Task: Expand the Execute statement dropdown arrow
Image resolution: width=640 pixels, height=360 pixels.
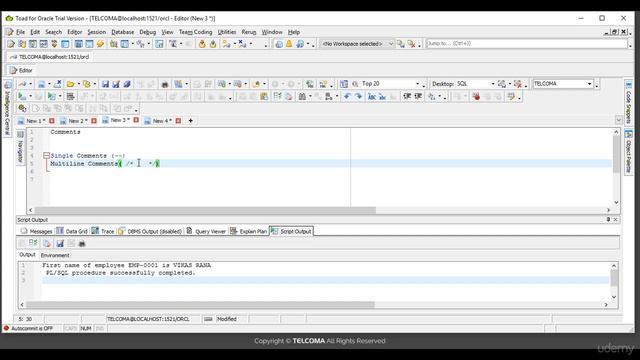Action: tap(30, 96)
